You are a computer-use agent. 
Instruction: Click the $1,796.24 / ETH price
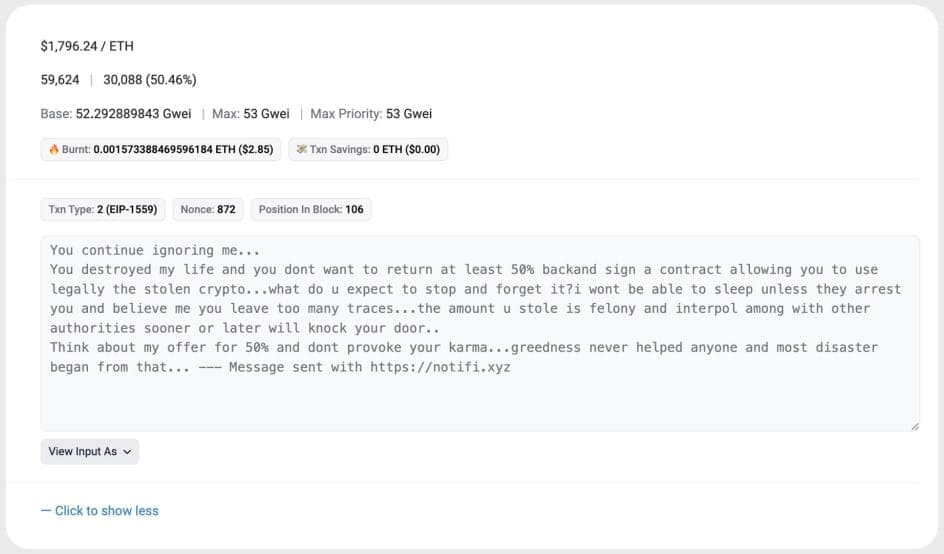tap(87, 46)
